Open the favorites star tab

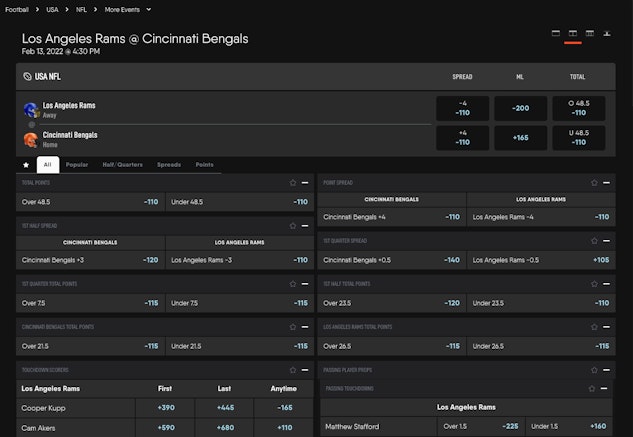click(26, 165)
